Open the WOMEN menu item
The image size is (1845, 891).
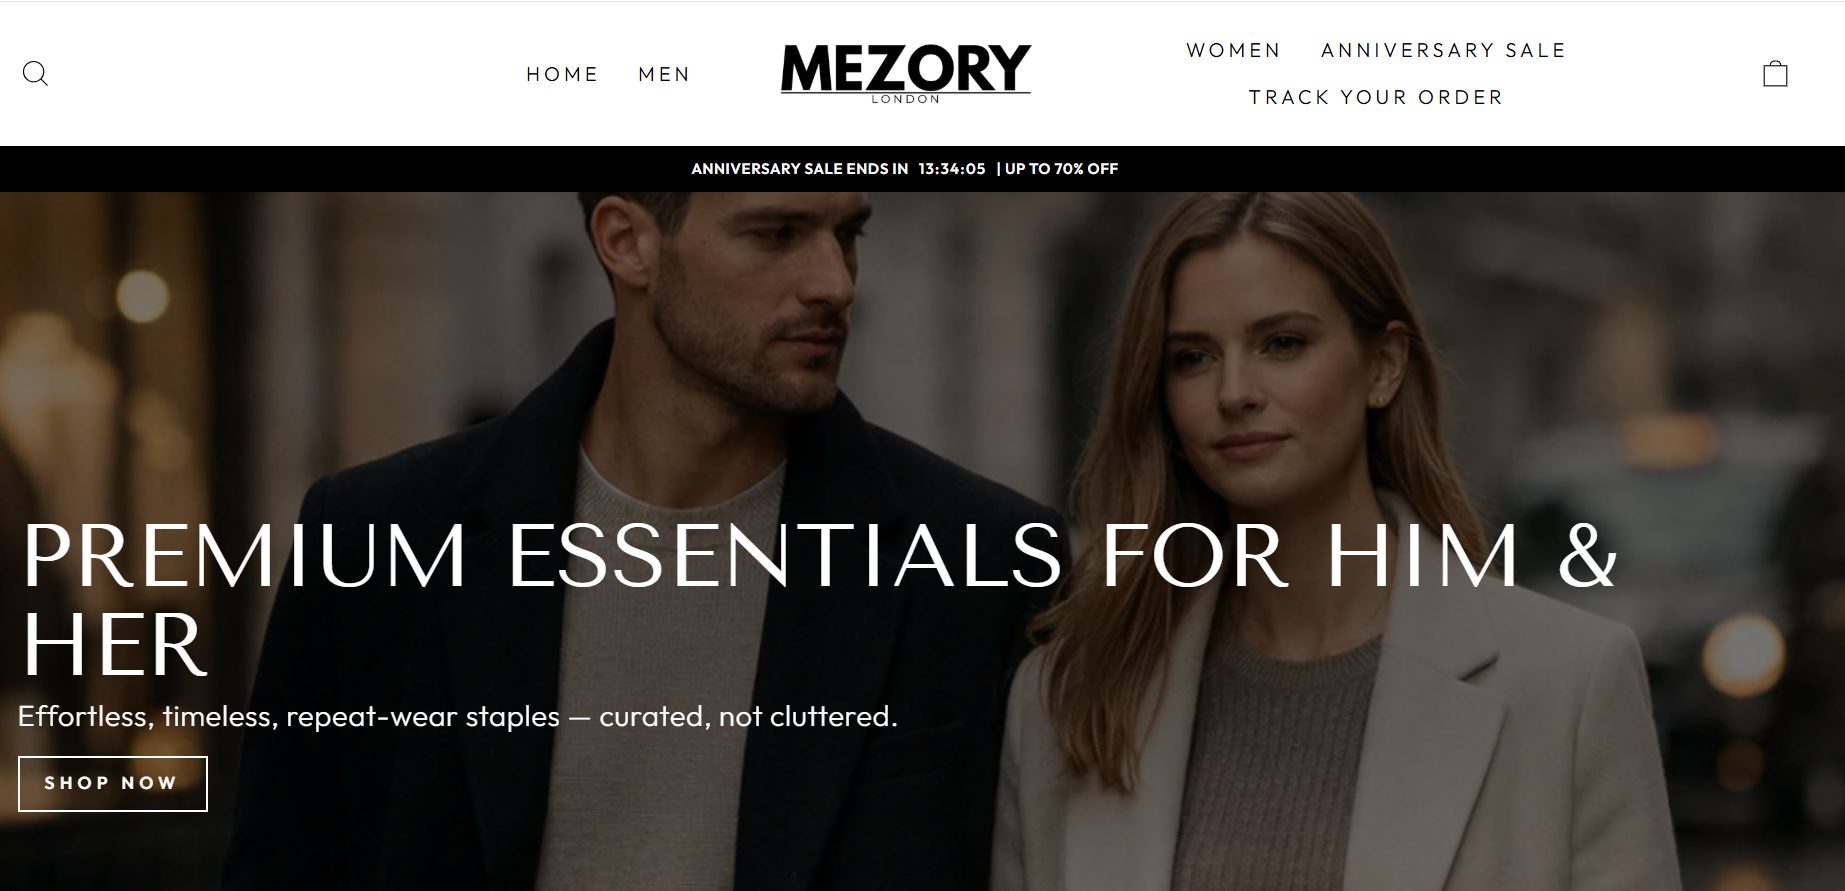pos(1233,50)
